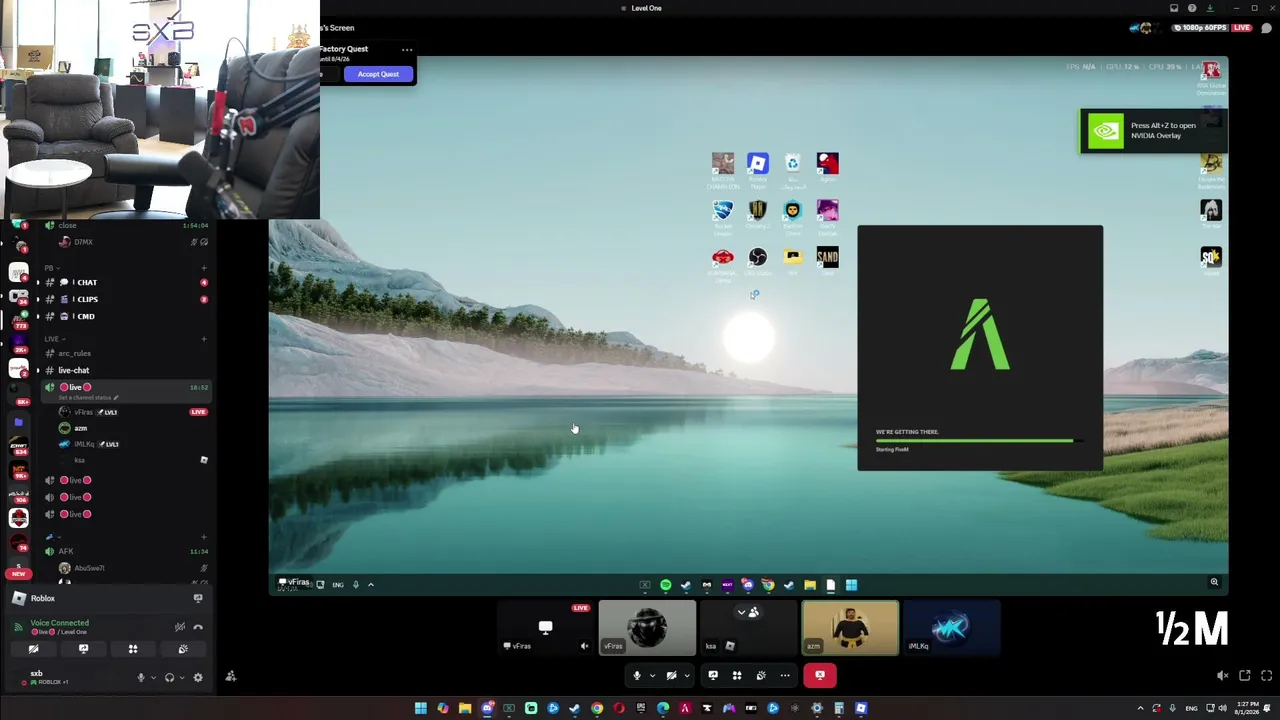Open Discord help icon
1280x720 pixels.
tap(1192, 8)
